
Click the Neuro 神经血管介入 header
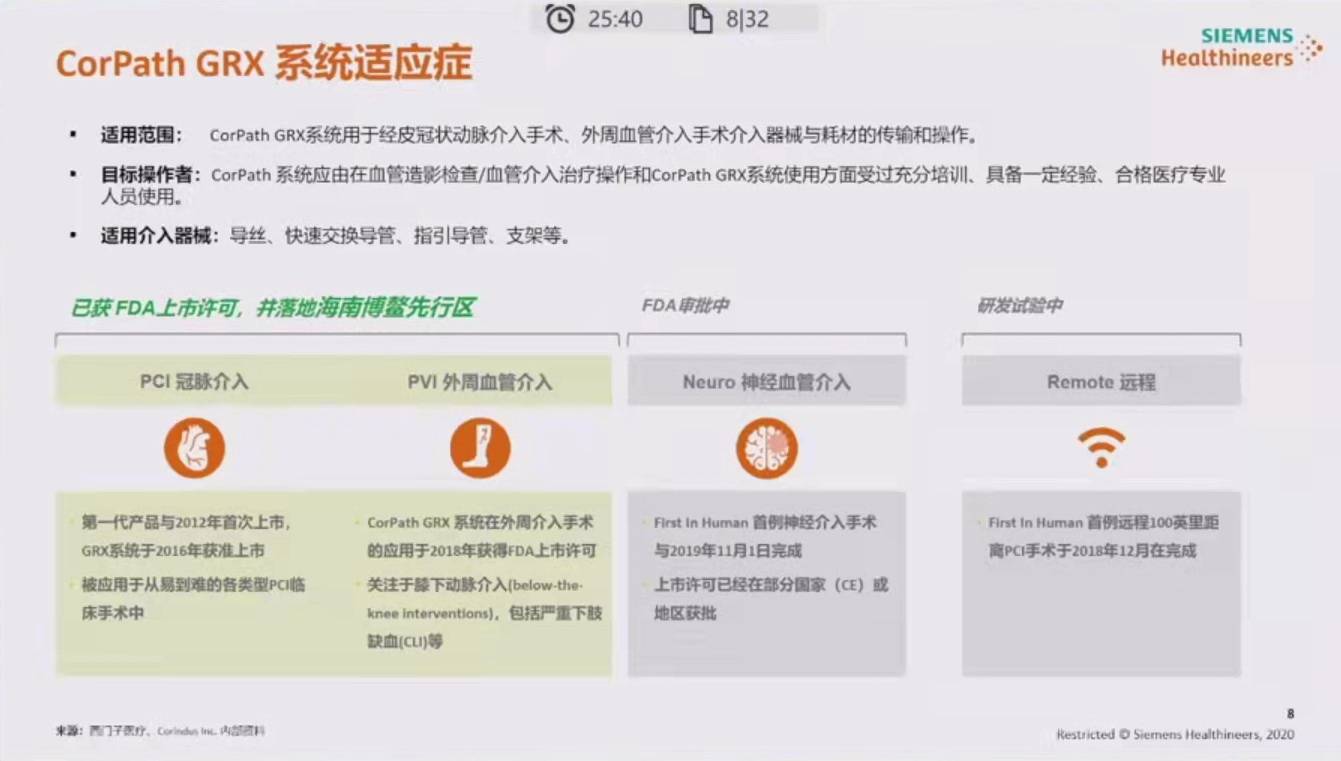766,381
